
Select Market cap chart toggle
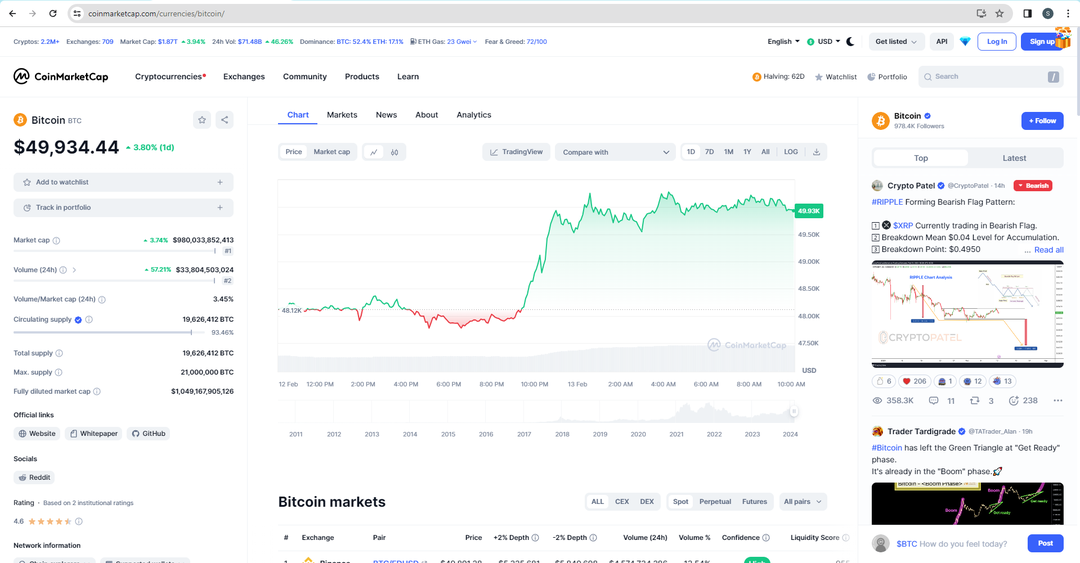[x=331, y=152]
